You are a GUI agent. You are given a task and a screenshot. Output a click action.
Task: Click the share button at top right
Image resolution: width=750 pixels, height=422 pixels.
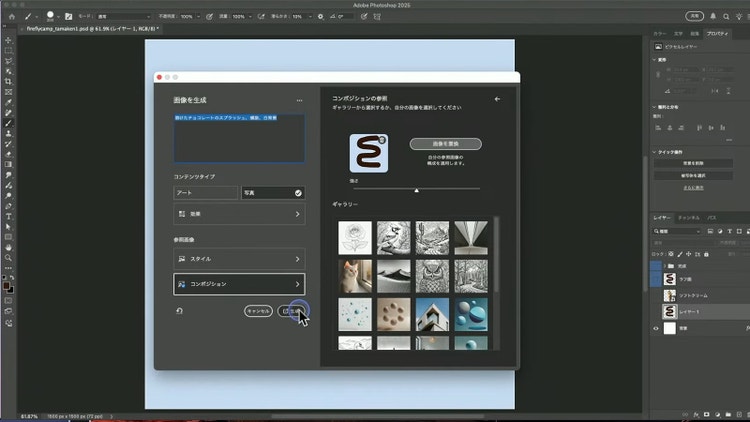pos(695,16)
